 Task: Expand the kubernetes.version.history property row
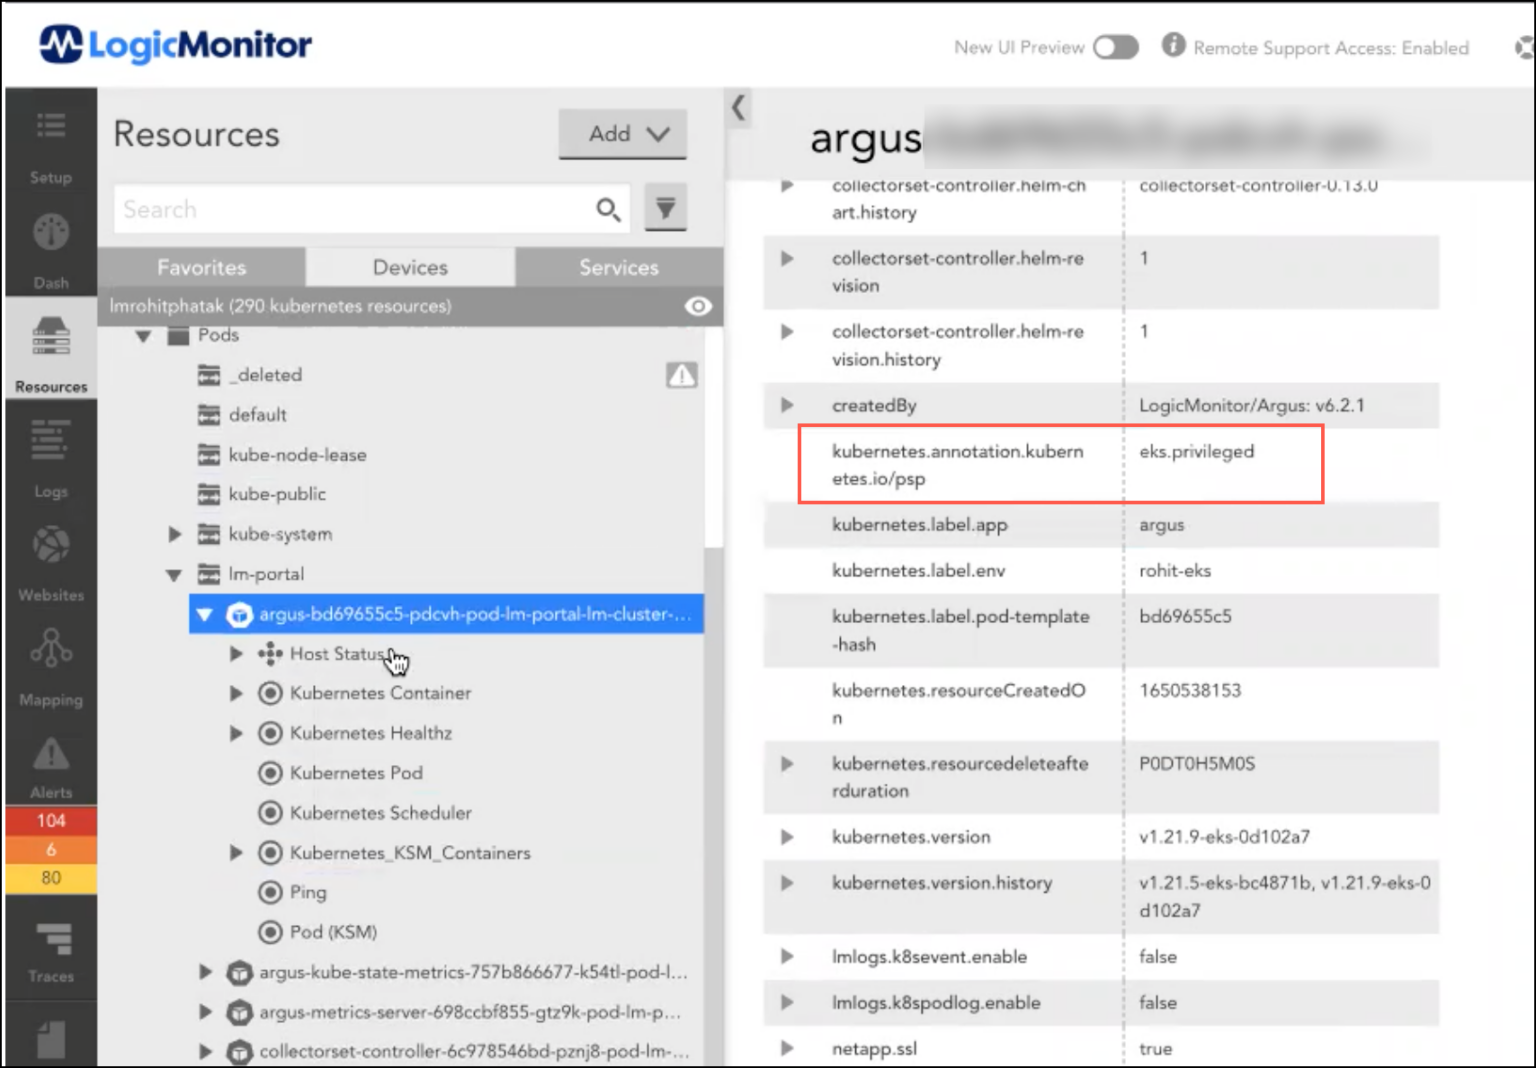[x=787, y=884]
